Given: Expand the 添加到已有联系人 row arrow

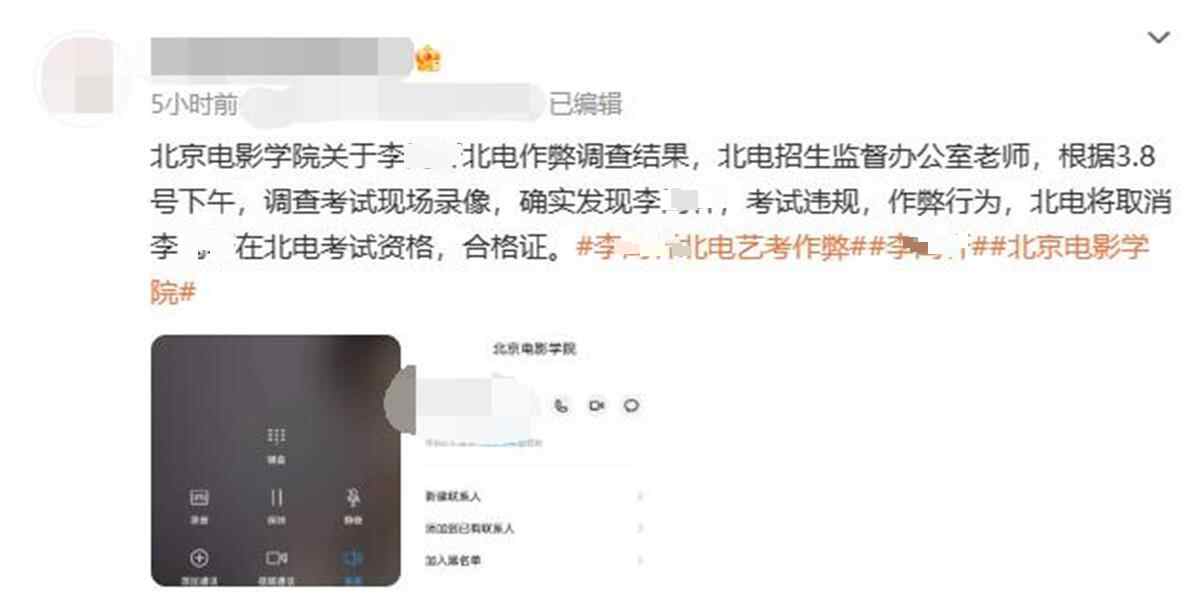Looking at the screenshot, I should (x=640, y=528).
